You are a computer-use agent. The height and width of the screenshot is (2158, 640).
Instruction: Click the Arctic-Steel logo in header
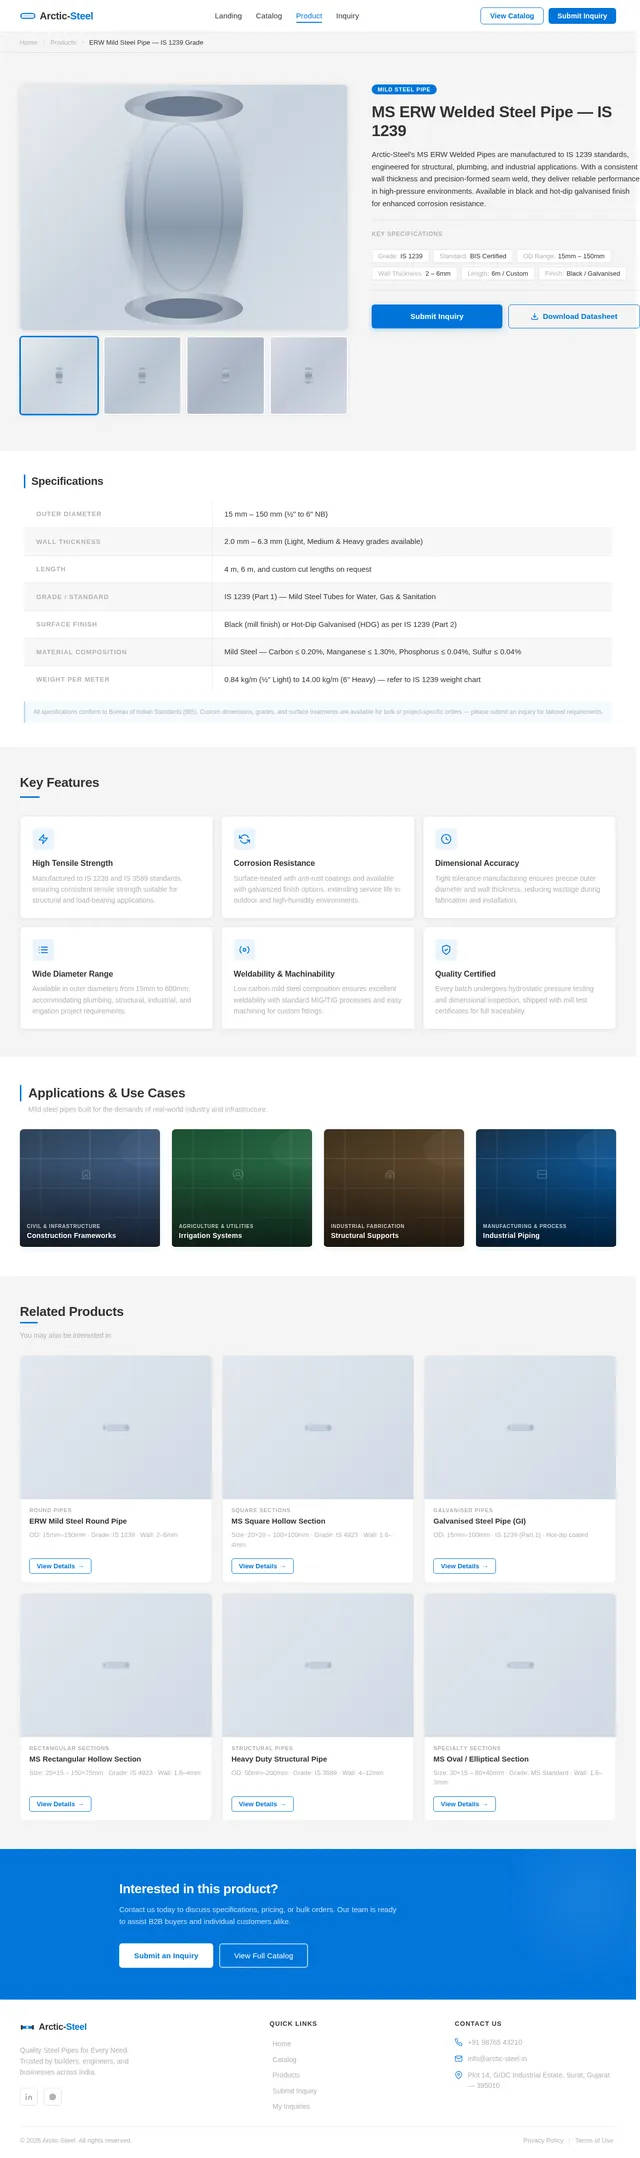pyautogui.click(x=56, y=16)
